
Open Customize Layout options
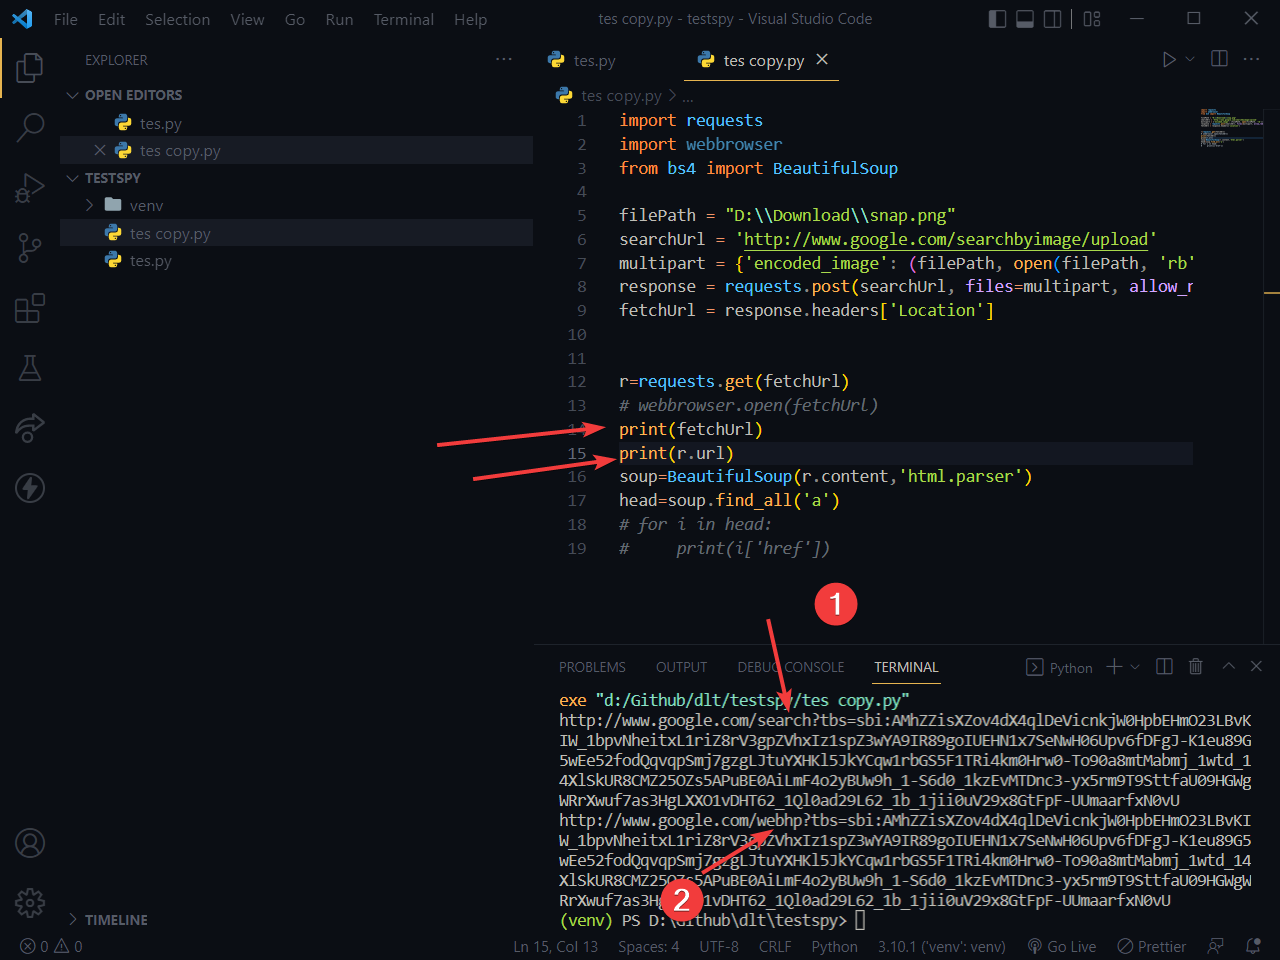click(1092, 19)
